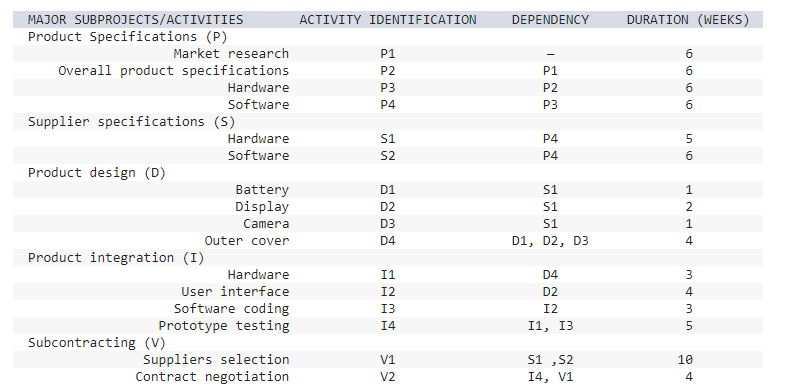
Task: Click the Software label in the S2 row
Action: pyautogui.click(x=258, y=156)
